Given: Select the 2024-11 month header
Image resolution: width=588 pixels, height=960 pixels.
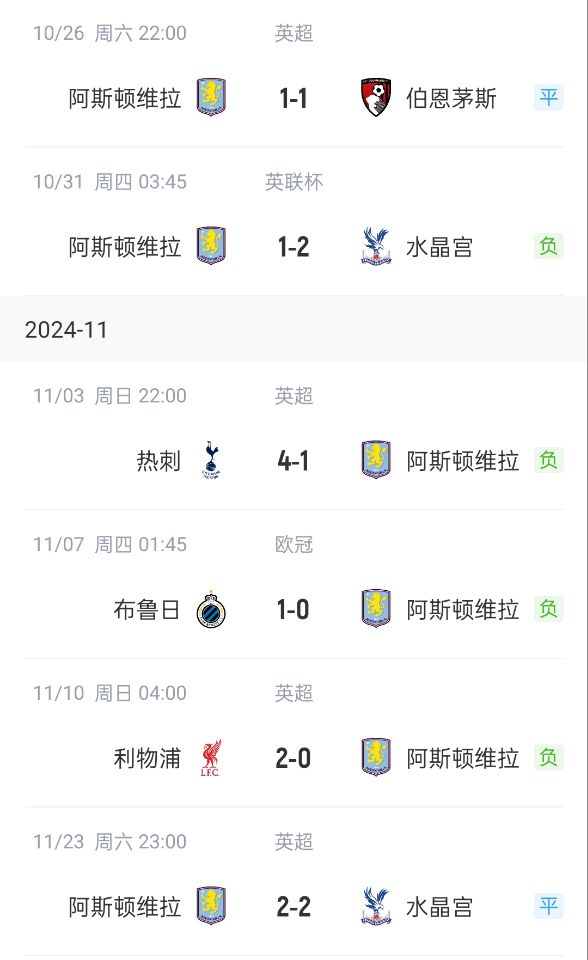Looking at the screenshot, I should [x=294, y=329].
